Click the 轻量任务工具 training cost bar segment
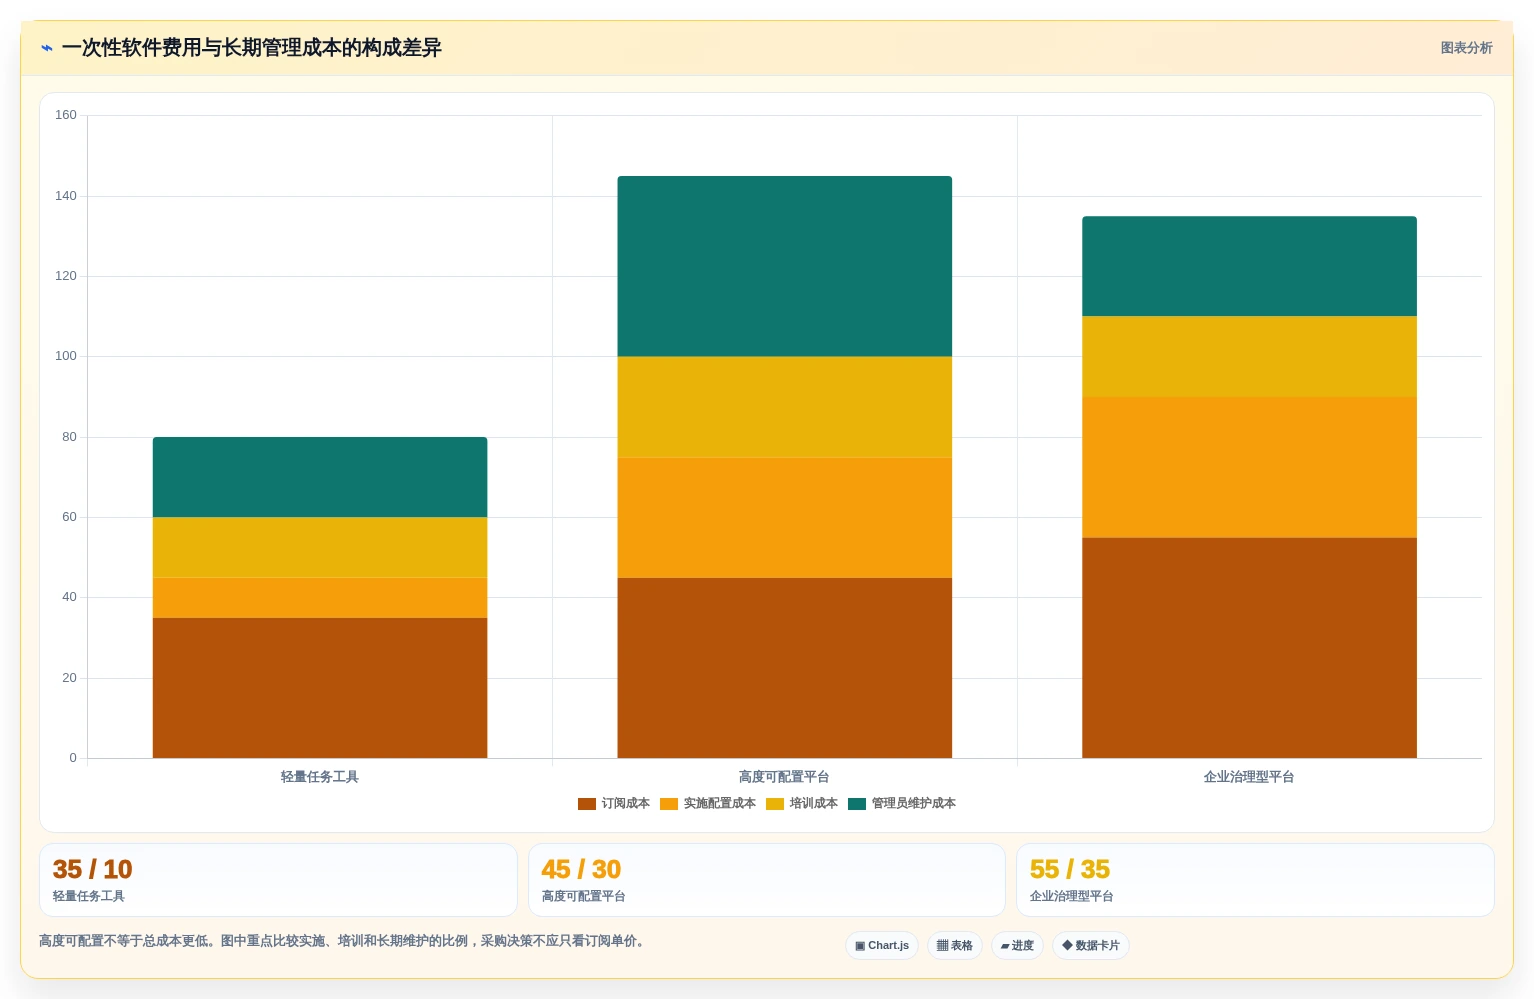The image size is (1534, 999). [x=320, y=548]
